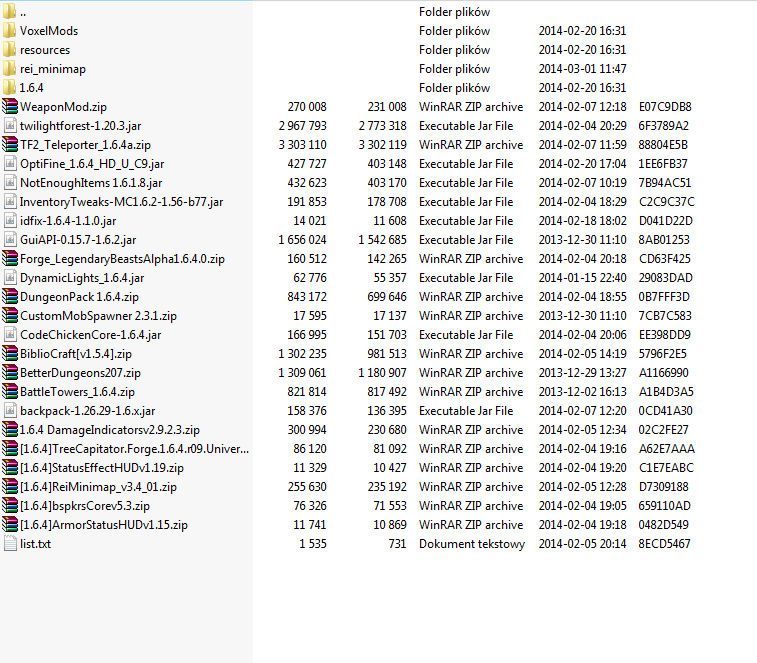
Task: Click date 2014-02-20 17:04 of OptiFine
Action: tap(583, 164)
